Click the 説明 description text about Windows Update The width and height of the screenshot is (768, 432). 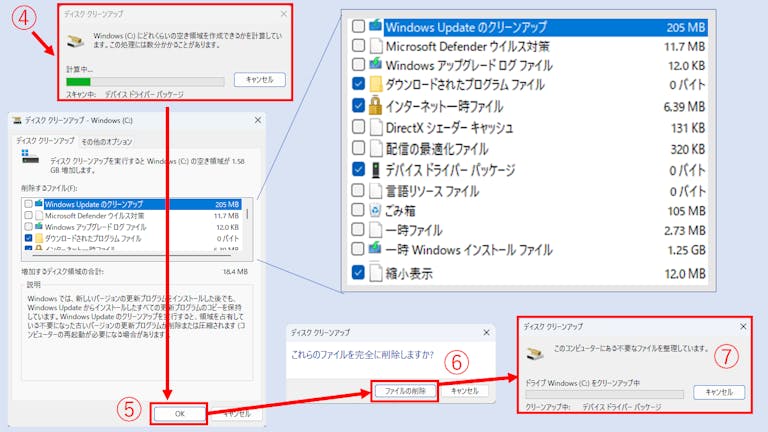click(x=136, y=316)
